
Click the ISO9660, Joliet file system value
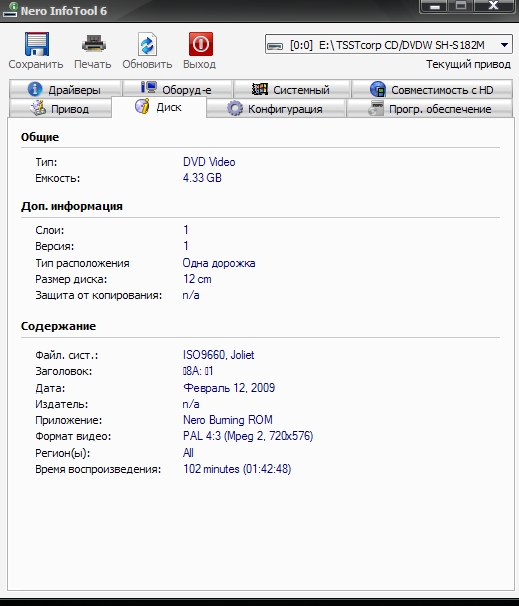point(218,355)
